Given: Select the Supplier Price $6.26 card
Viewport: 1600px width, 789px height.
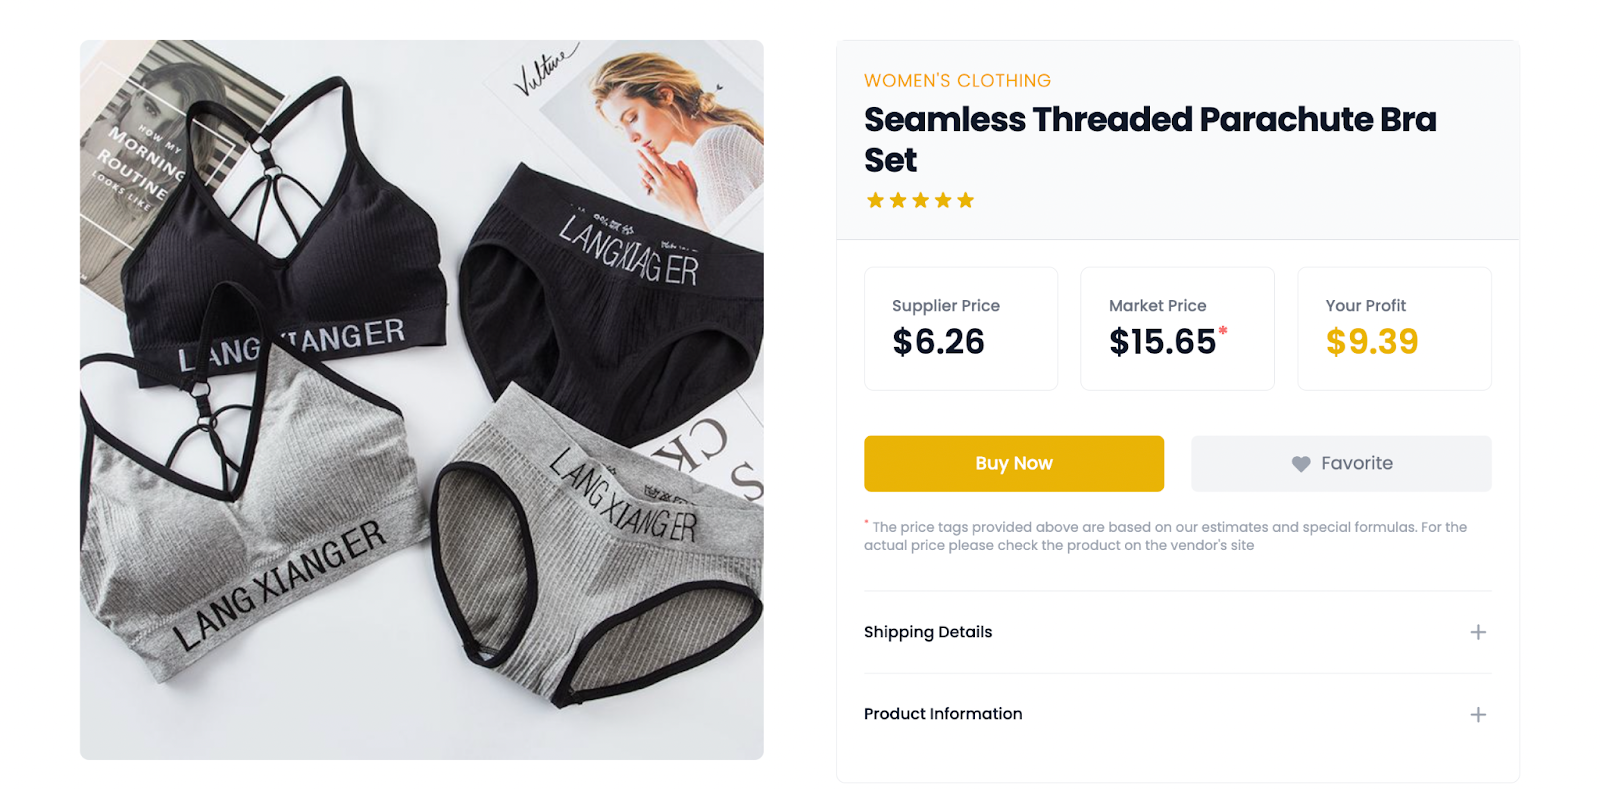Looking at the screenshot, I should (x=961, y=328).
